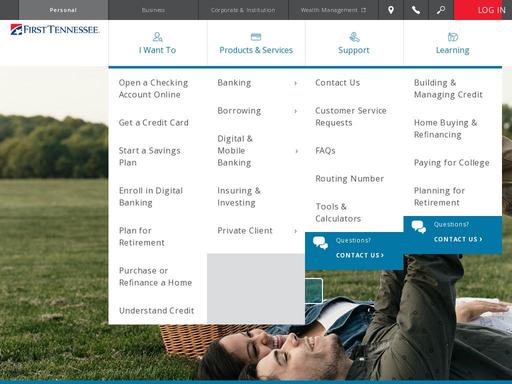Switch to Corporate & Institution tab
Viewport: 512px width, 384px height.
(243, 10)
